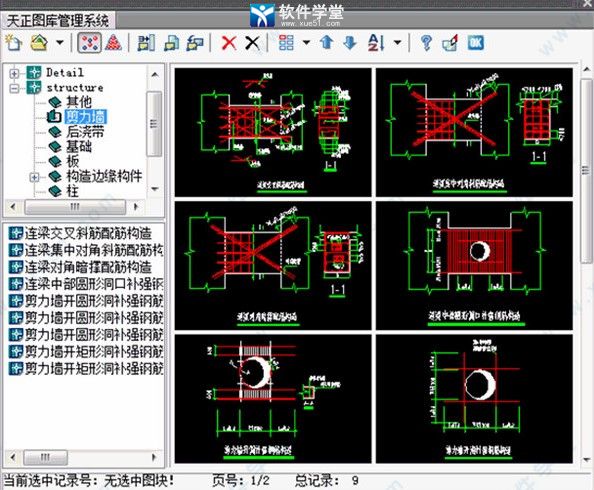Expand the 构造边缘构件 tree node
594x490 pixels.
click(x=34, y=177)
